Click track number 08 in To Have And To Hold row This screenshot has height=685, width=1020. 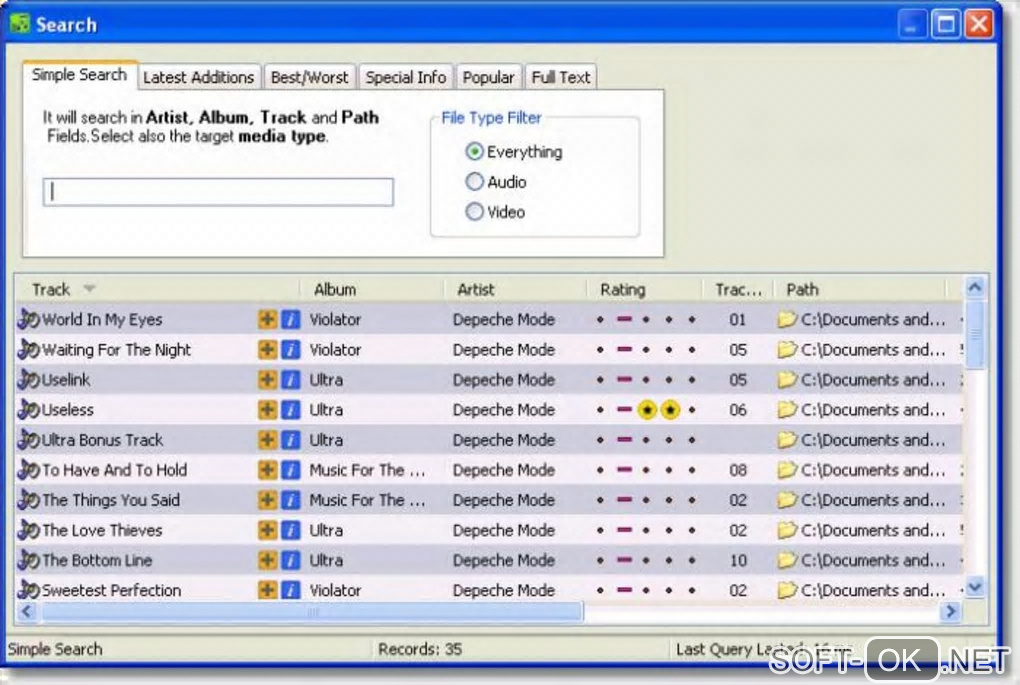[x=738, y=470]
